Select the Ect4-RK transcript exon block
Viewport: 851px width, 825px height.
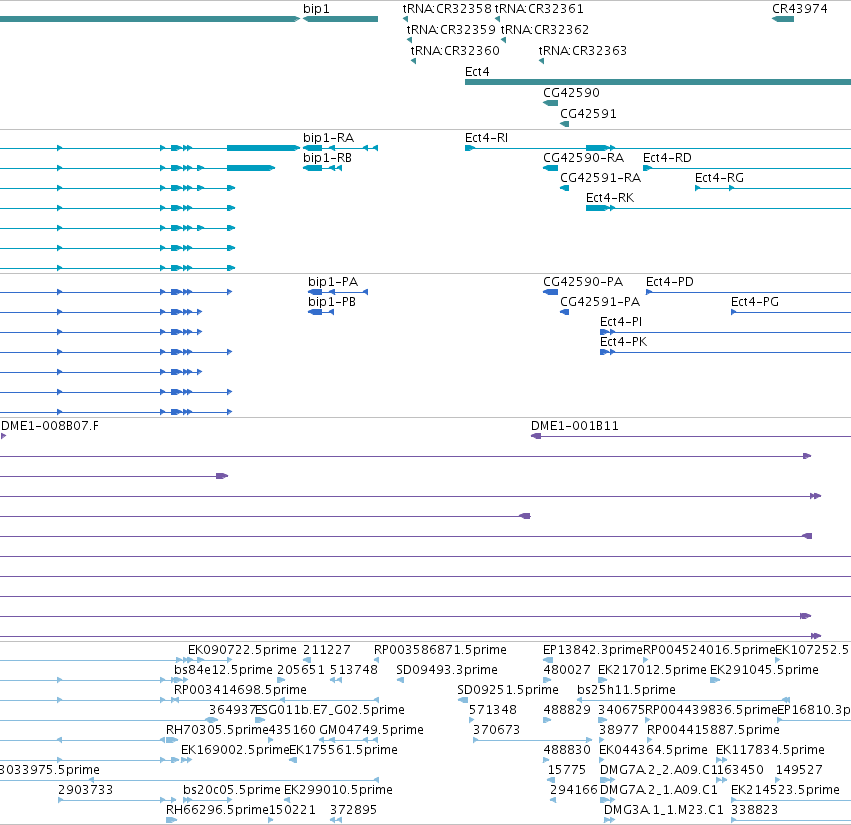pos(596,208)
